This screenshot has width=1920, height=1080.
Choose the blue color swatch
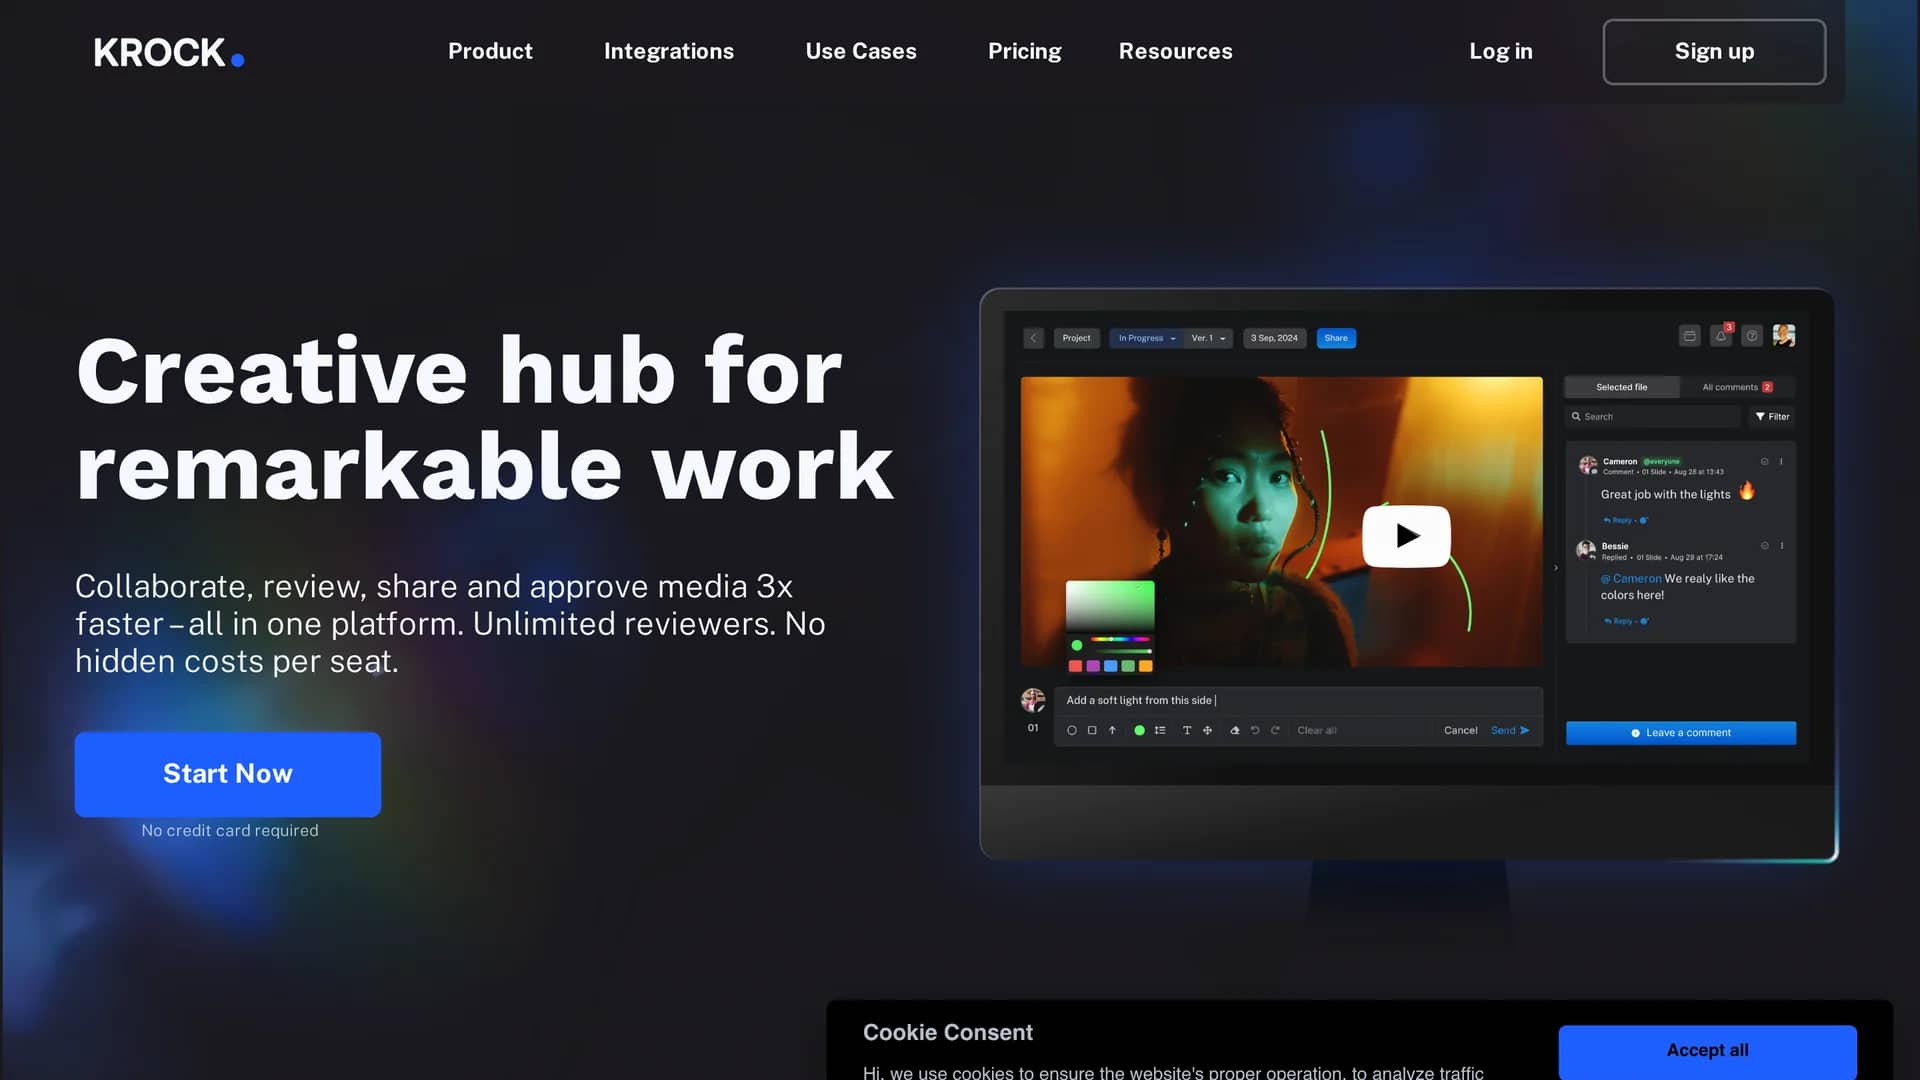pos(1110,666)
